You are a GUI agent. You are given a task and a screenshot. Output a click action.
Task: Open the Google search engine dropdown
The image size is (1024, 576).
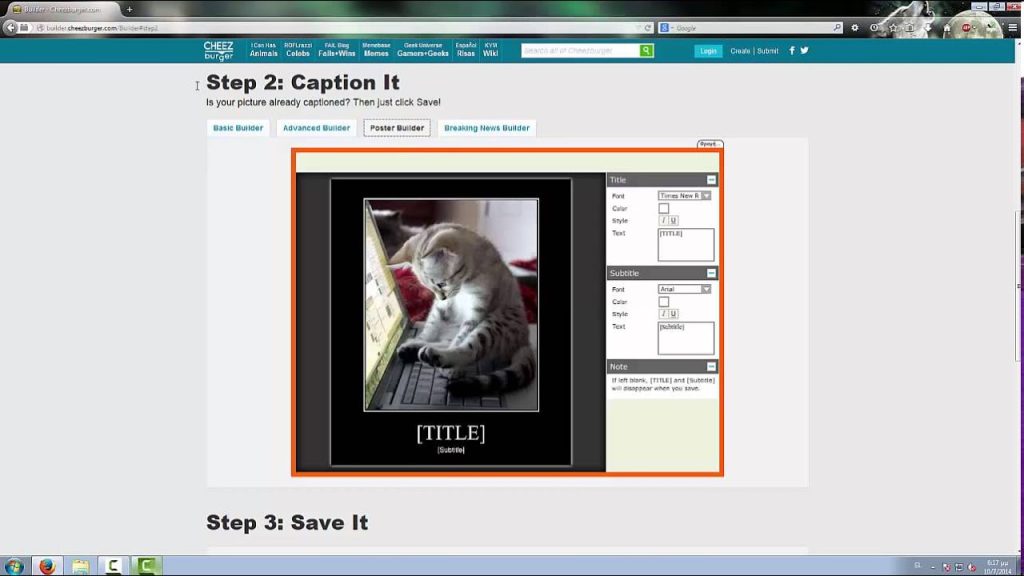tap(666, 28)
